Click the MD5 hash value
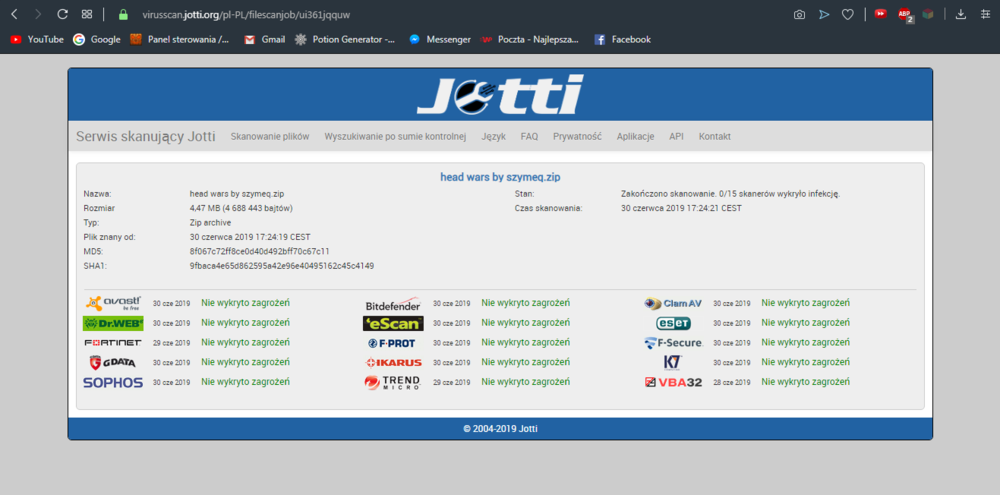1000x495 pixels. (x=260, y=251)
